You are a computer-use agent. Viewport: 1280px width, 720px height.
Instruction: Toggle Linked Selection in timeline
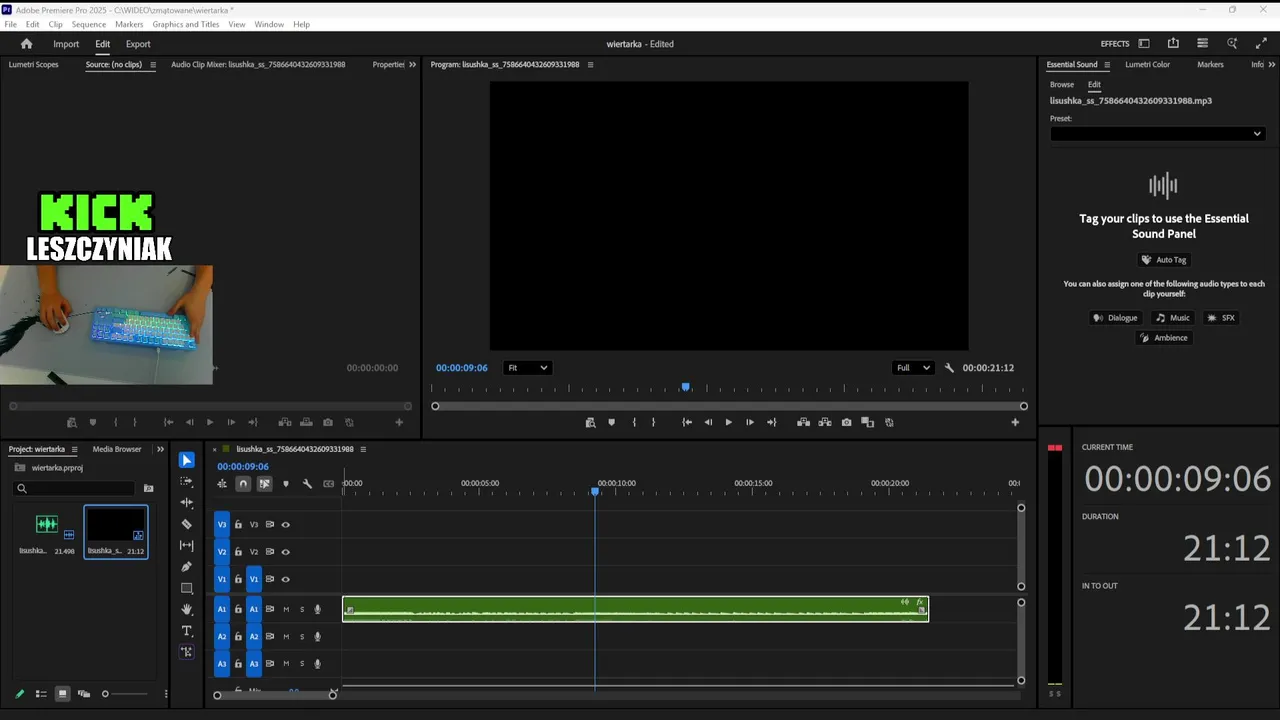[264, 484]
